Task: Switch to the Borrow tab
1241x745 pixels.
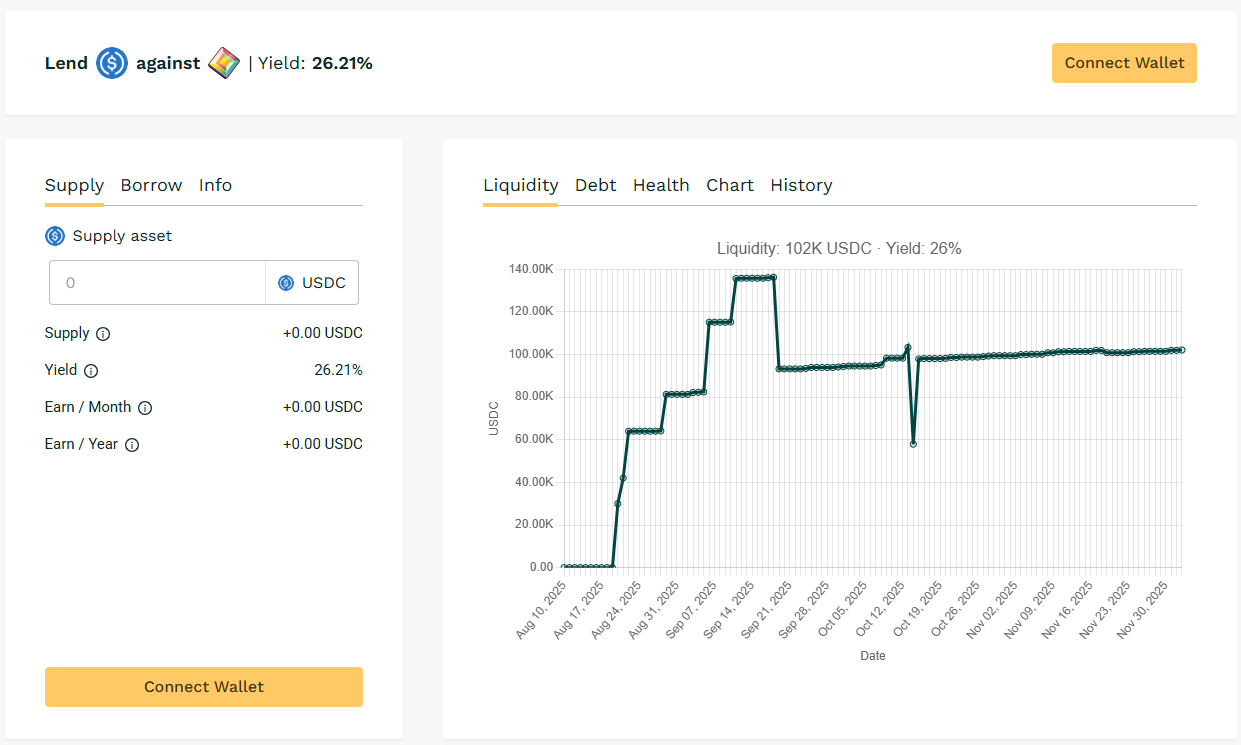Action: (151, 185)
